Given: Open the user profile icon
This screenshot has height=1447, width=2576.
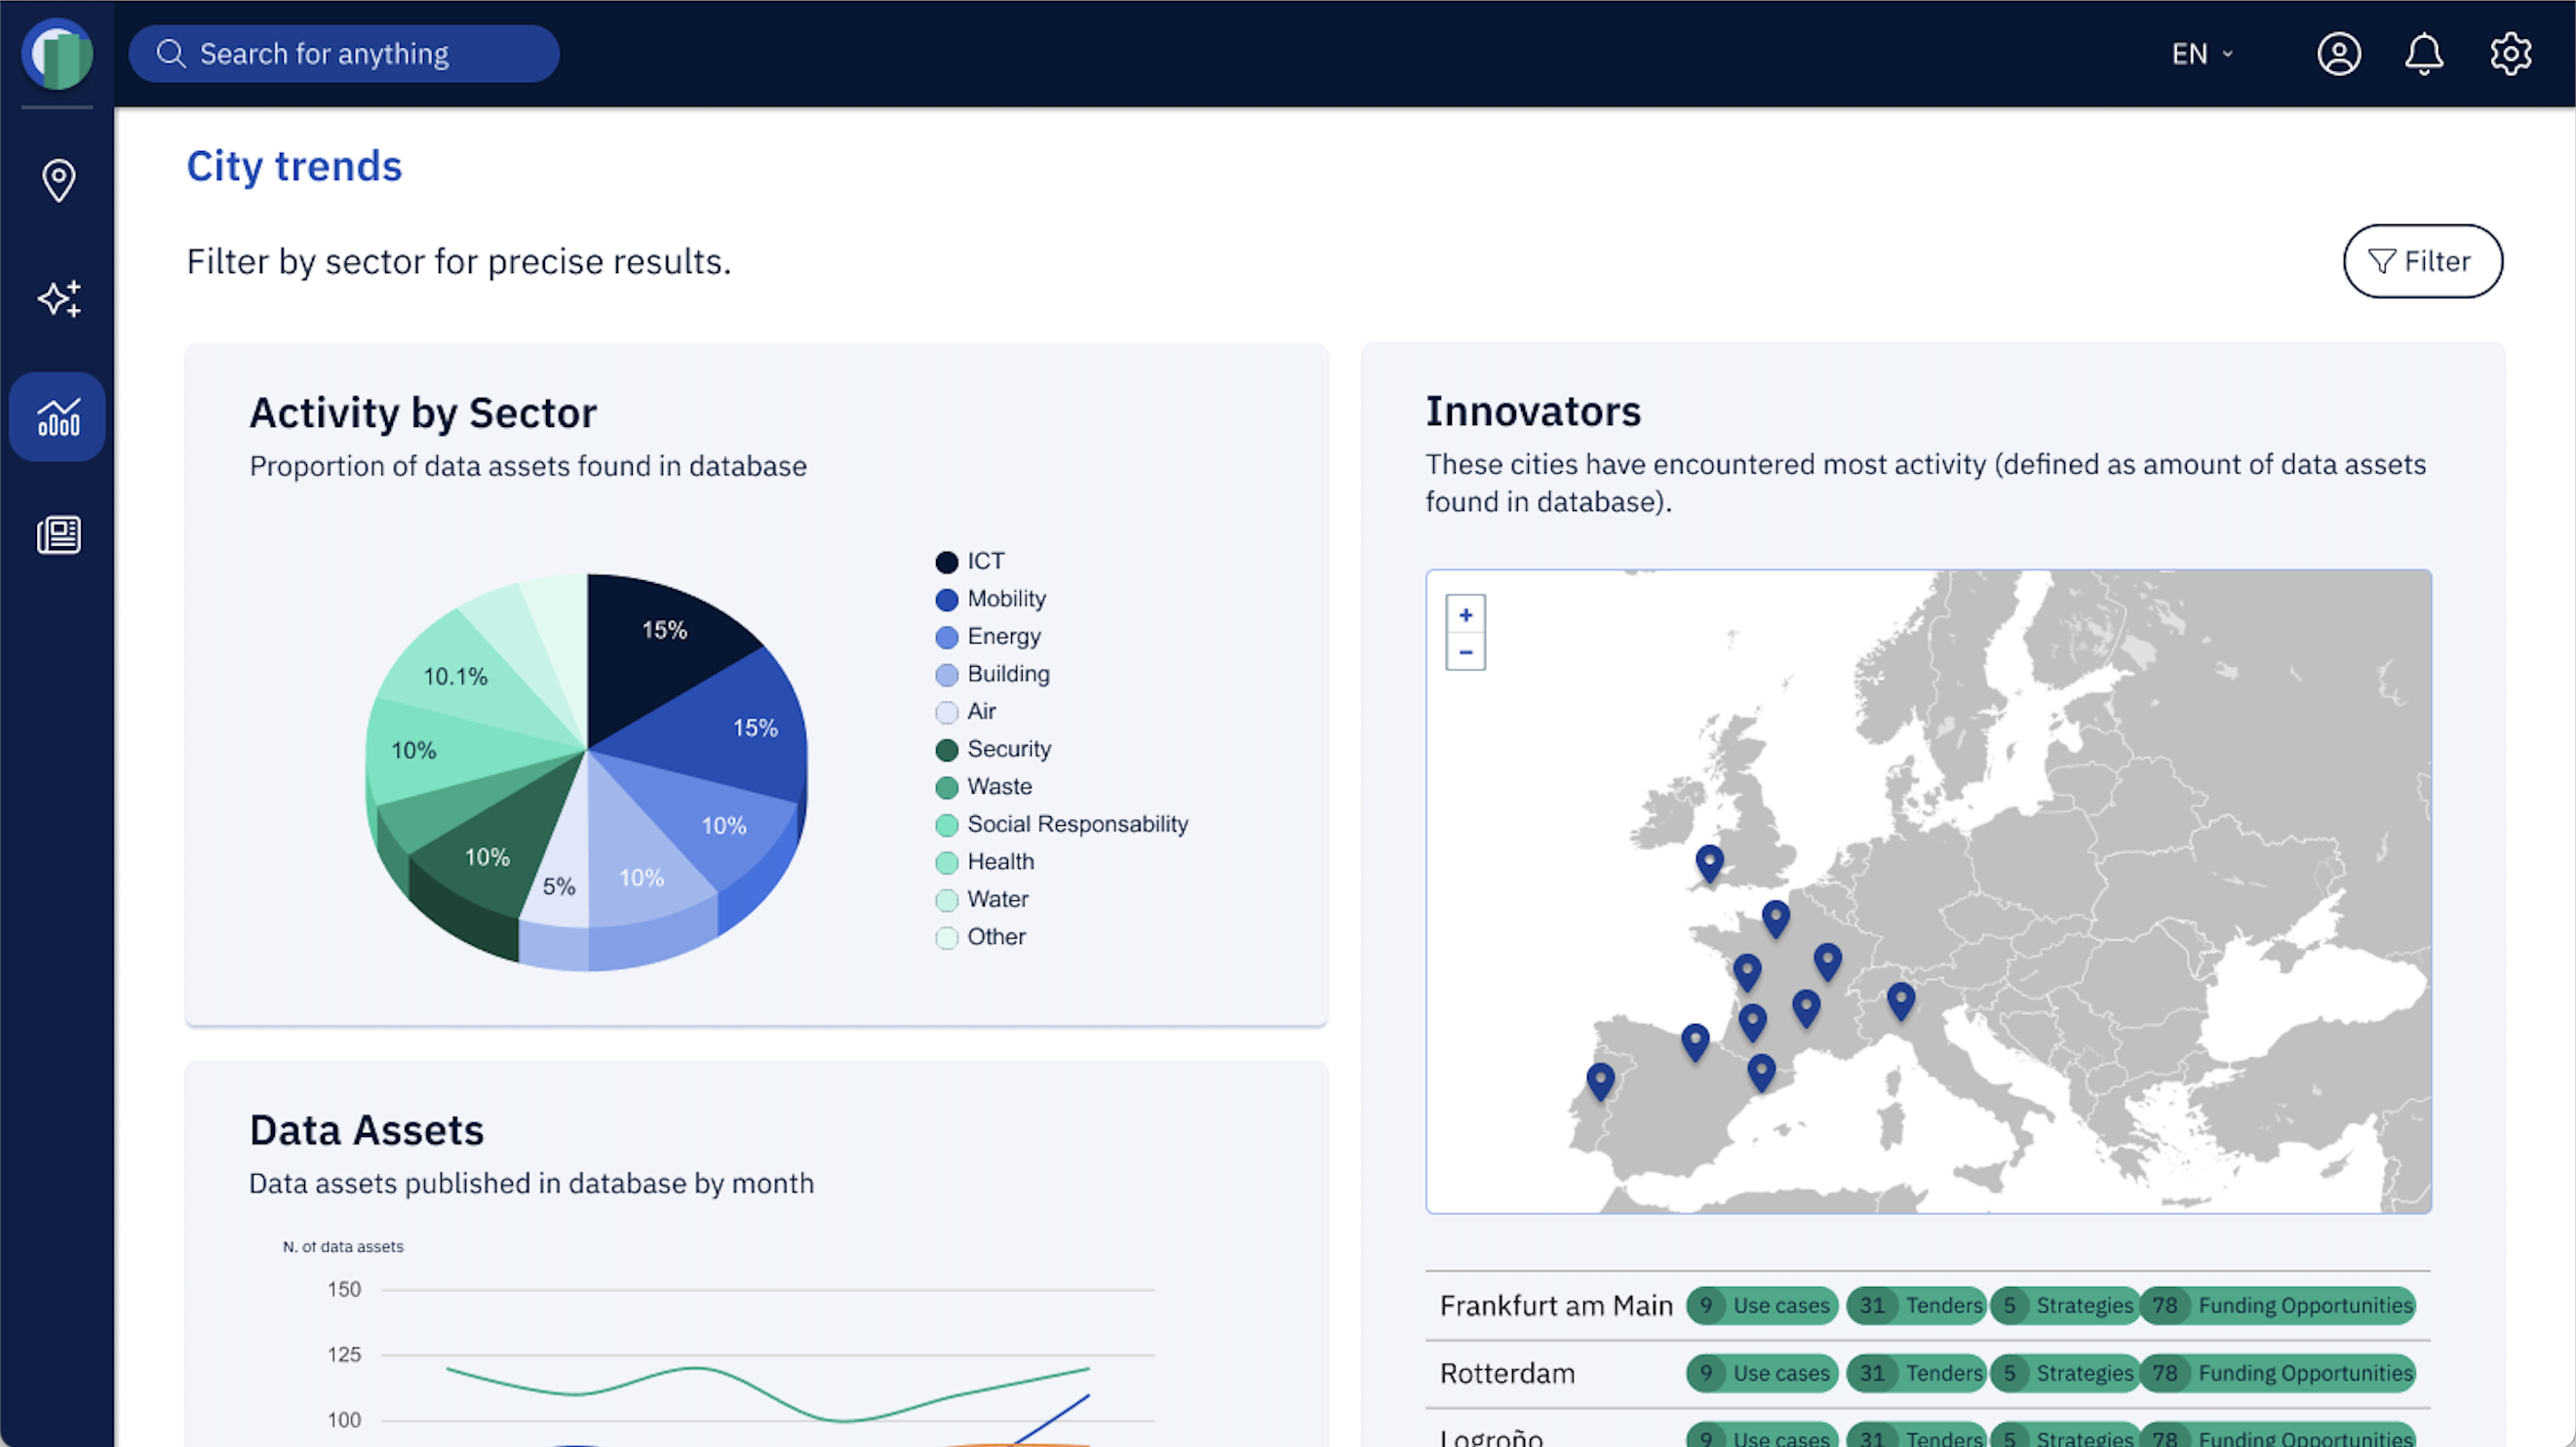Looking at the screenshot, I should (x=2339, y=54).
